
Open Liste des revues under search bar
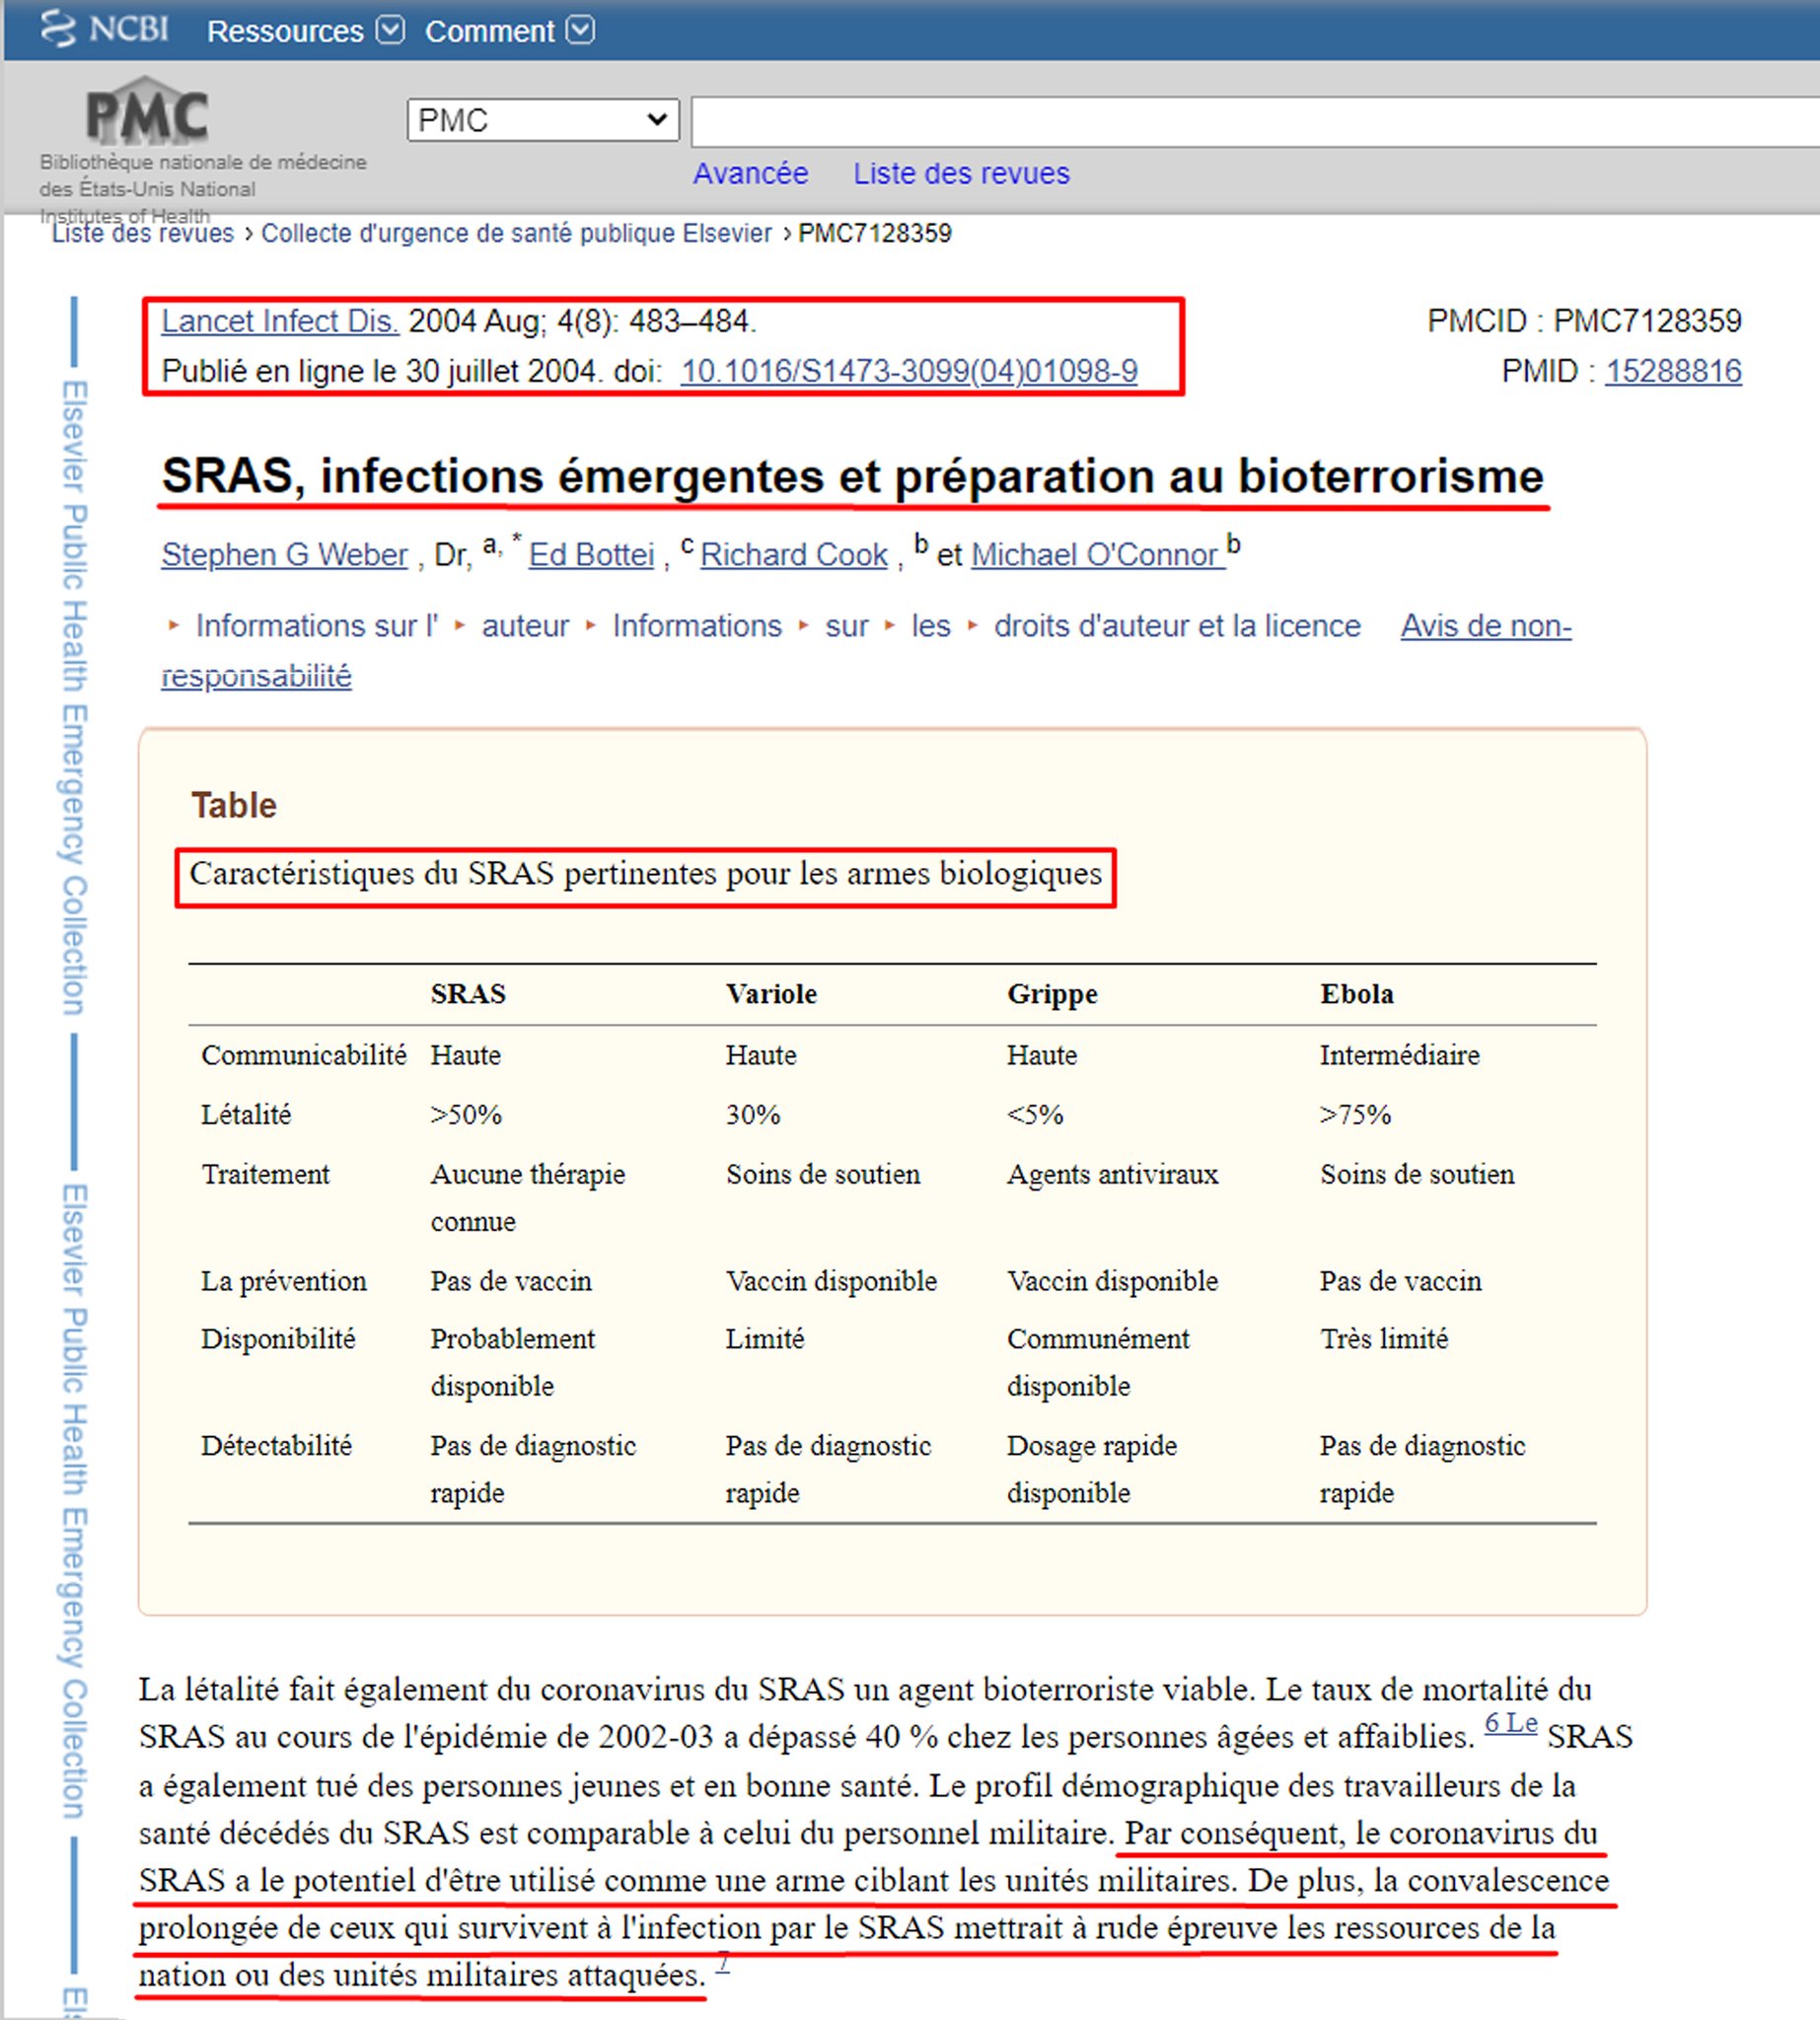(x=960, y=173)
